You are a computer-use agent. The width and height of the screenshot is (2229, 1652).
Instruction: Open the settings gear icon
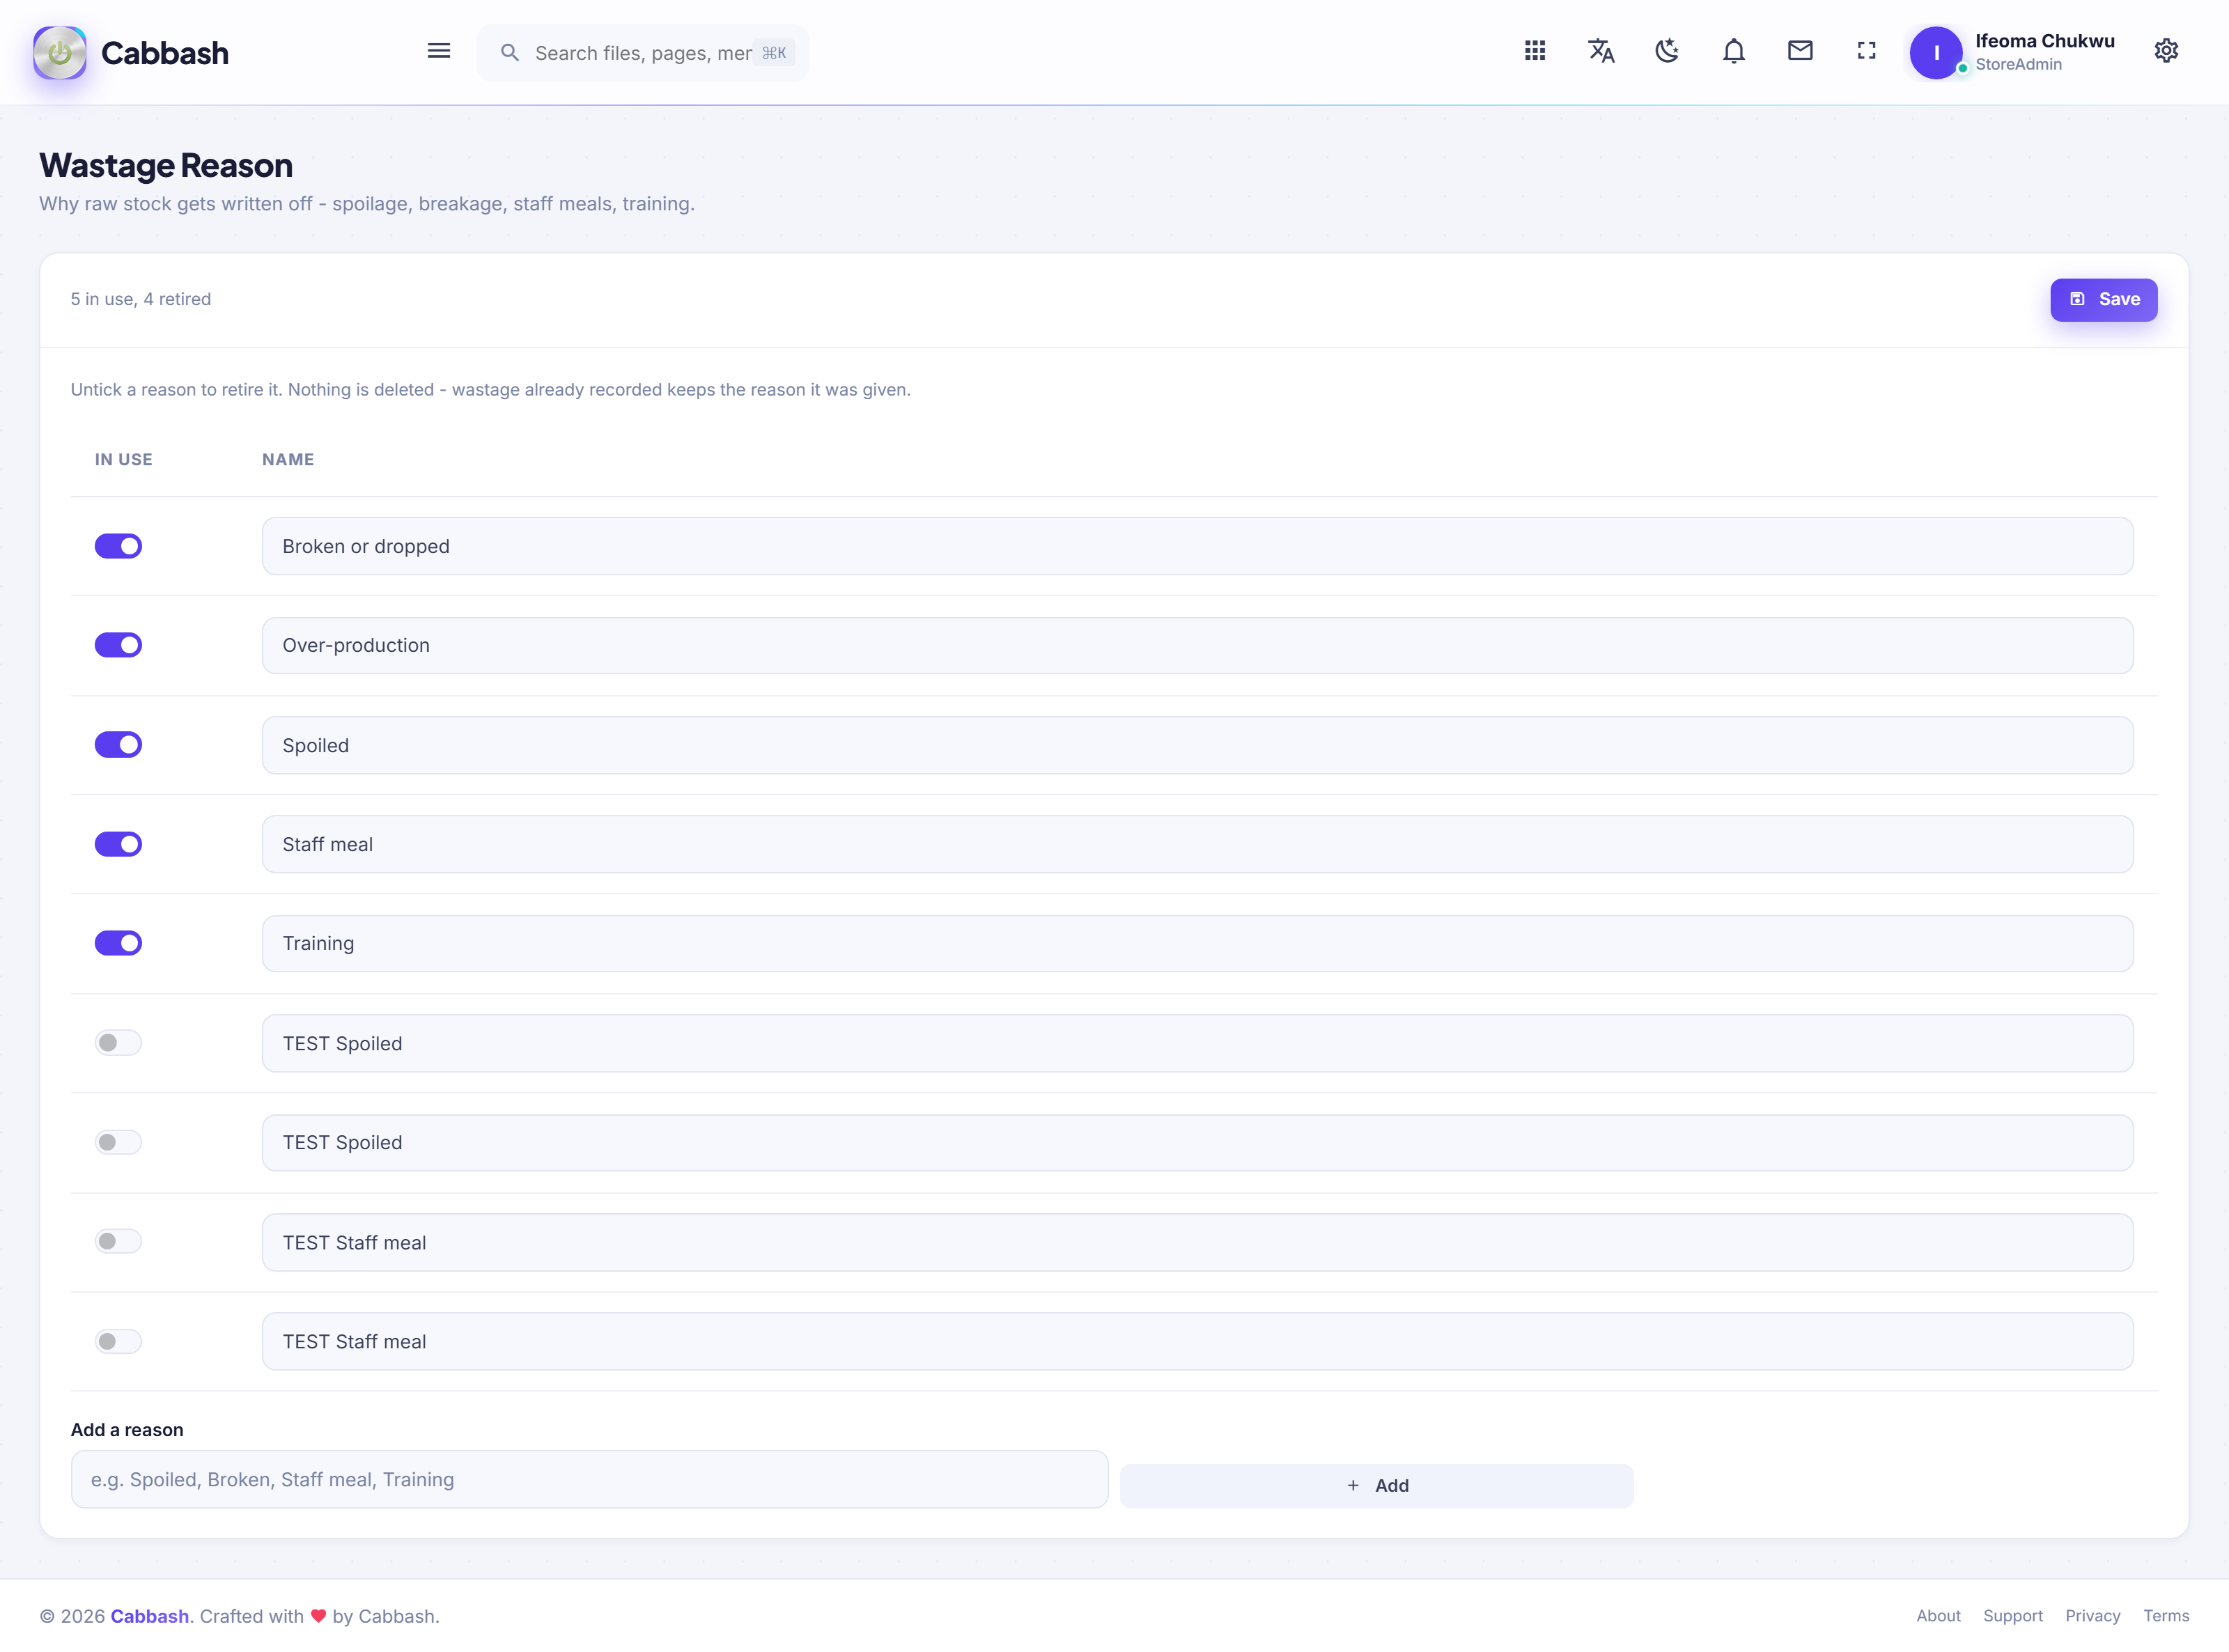[x=2166, y=51]
